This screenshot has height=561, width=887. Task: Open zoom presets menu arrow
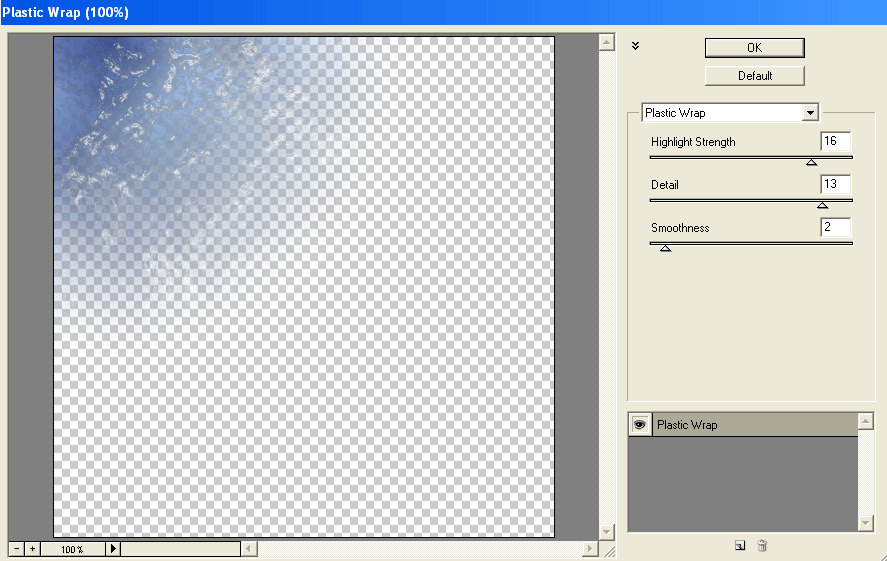[113, 549]
